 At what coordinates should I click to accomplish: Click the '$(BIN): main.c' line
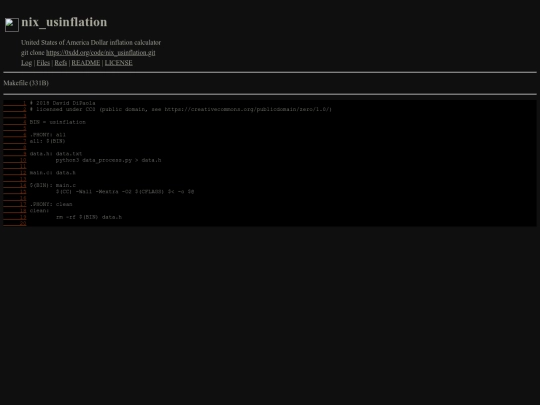(x=53, y=185)
